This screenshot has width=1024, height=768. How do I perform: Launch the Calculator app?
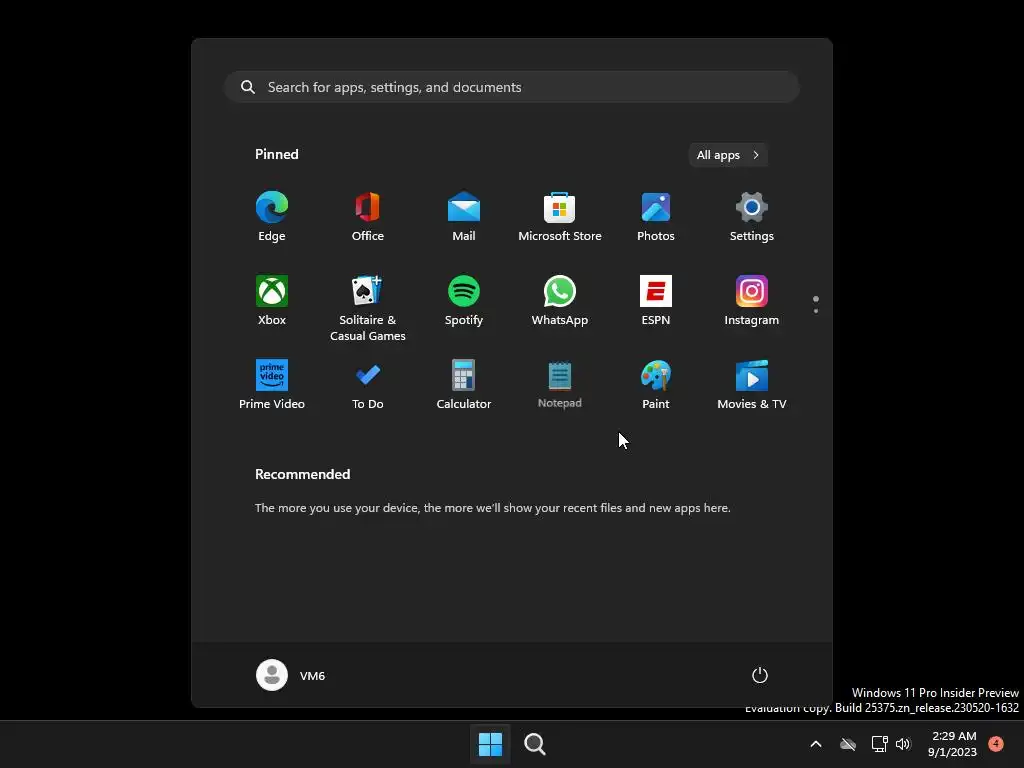coord(464,385)
